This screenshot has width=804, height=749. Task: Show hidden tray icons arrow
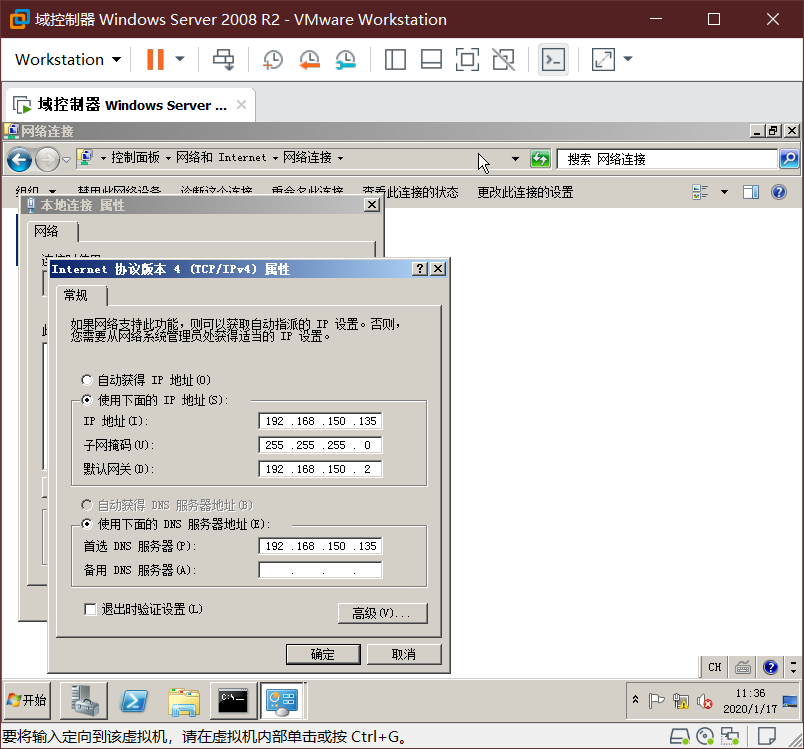[635, 699]
